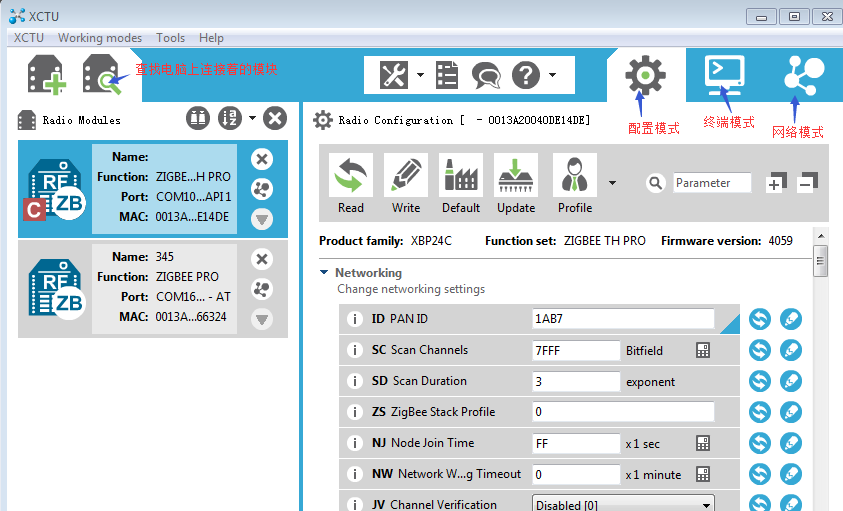Viewport: 843px width, 511px height.
Task: Remove the COM10 module from list
Action: click(x=262, y=159)
